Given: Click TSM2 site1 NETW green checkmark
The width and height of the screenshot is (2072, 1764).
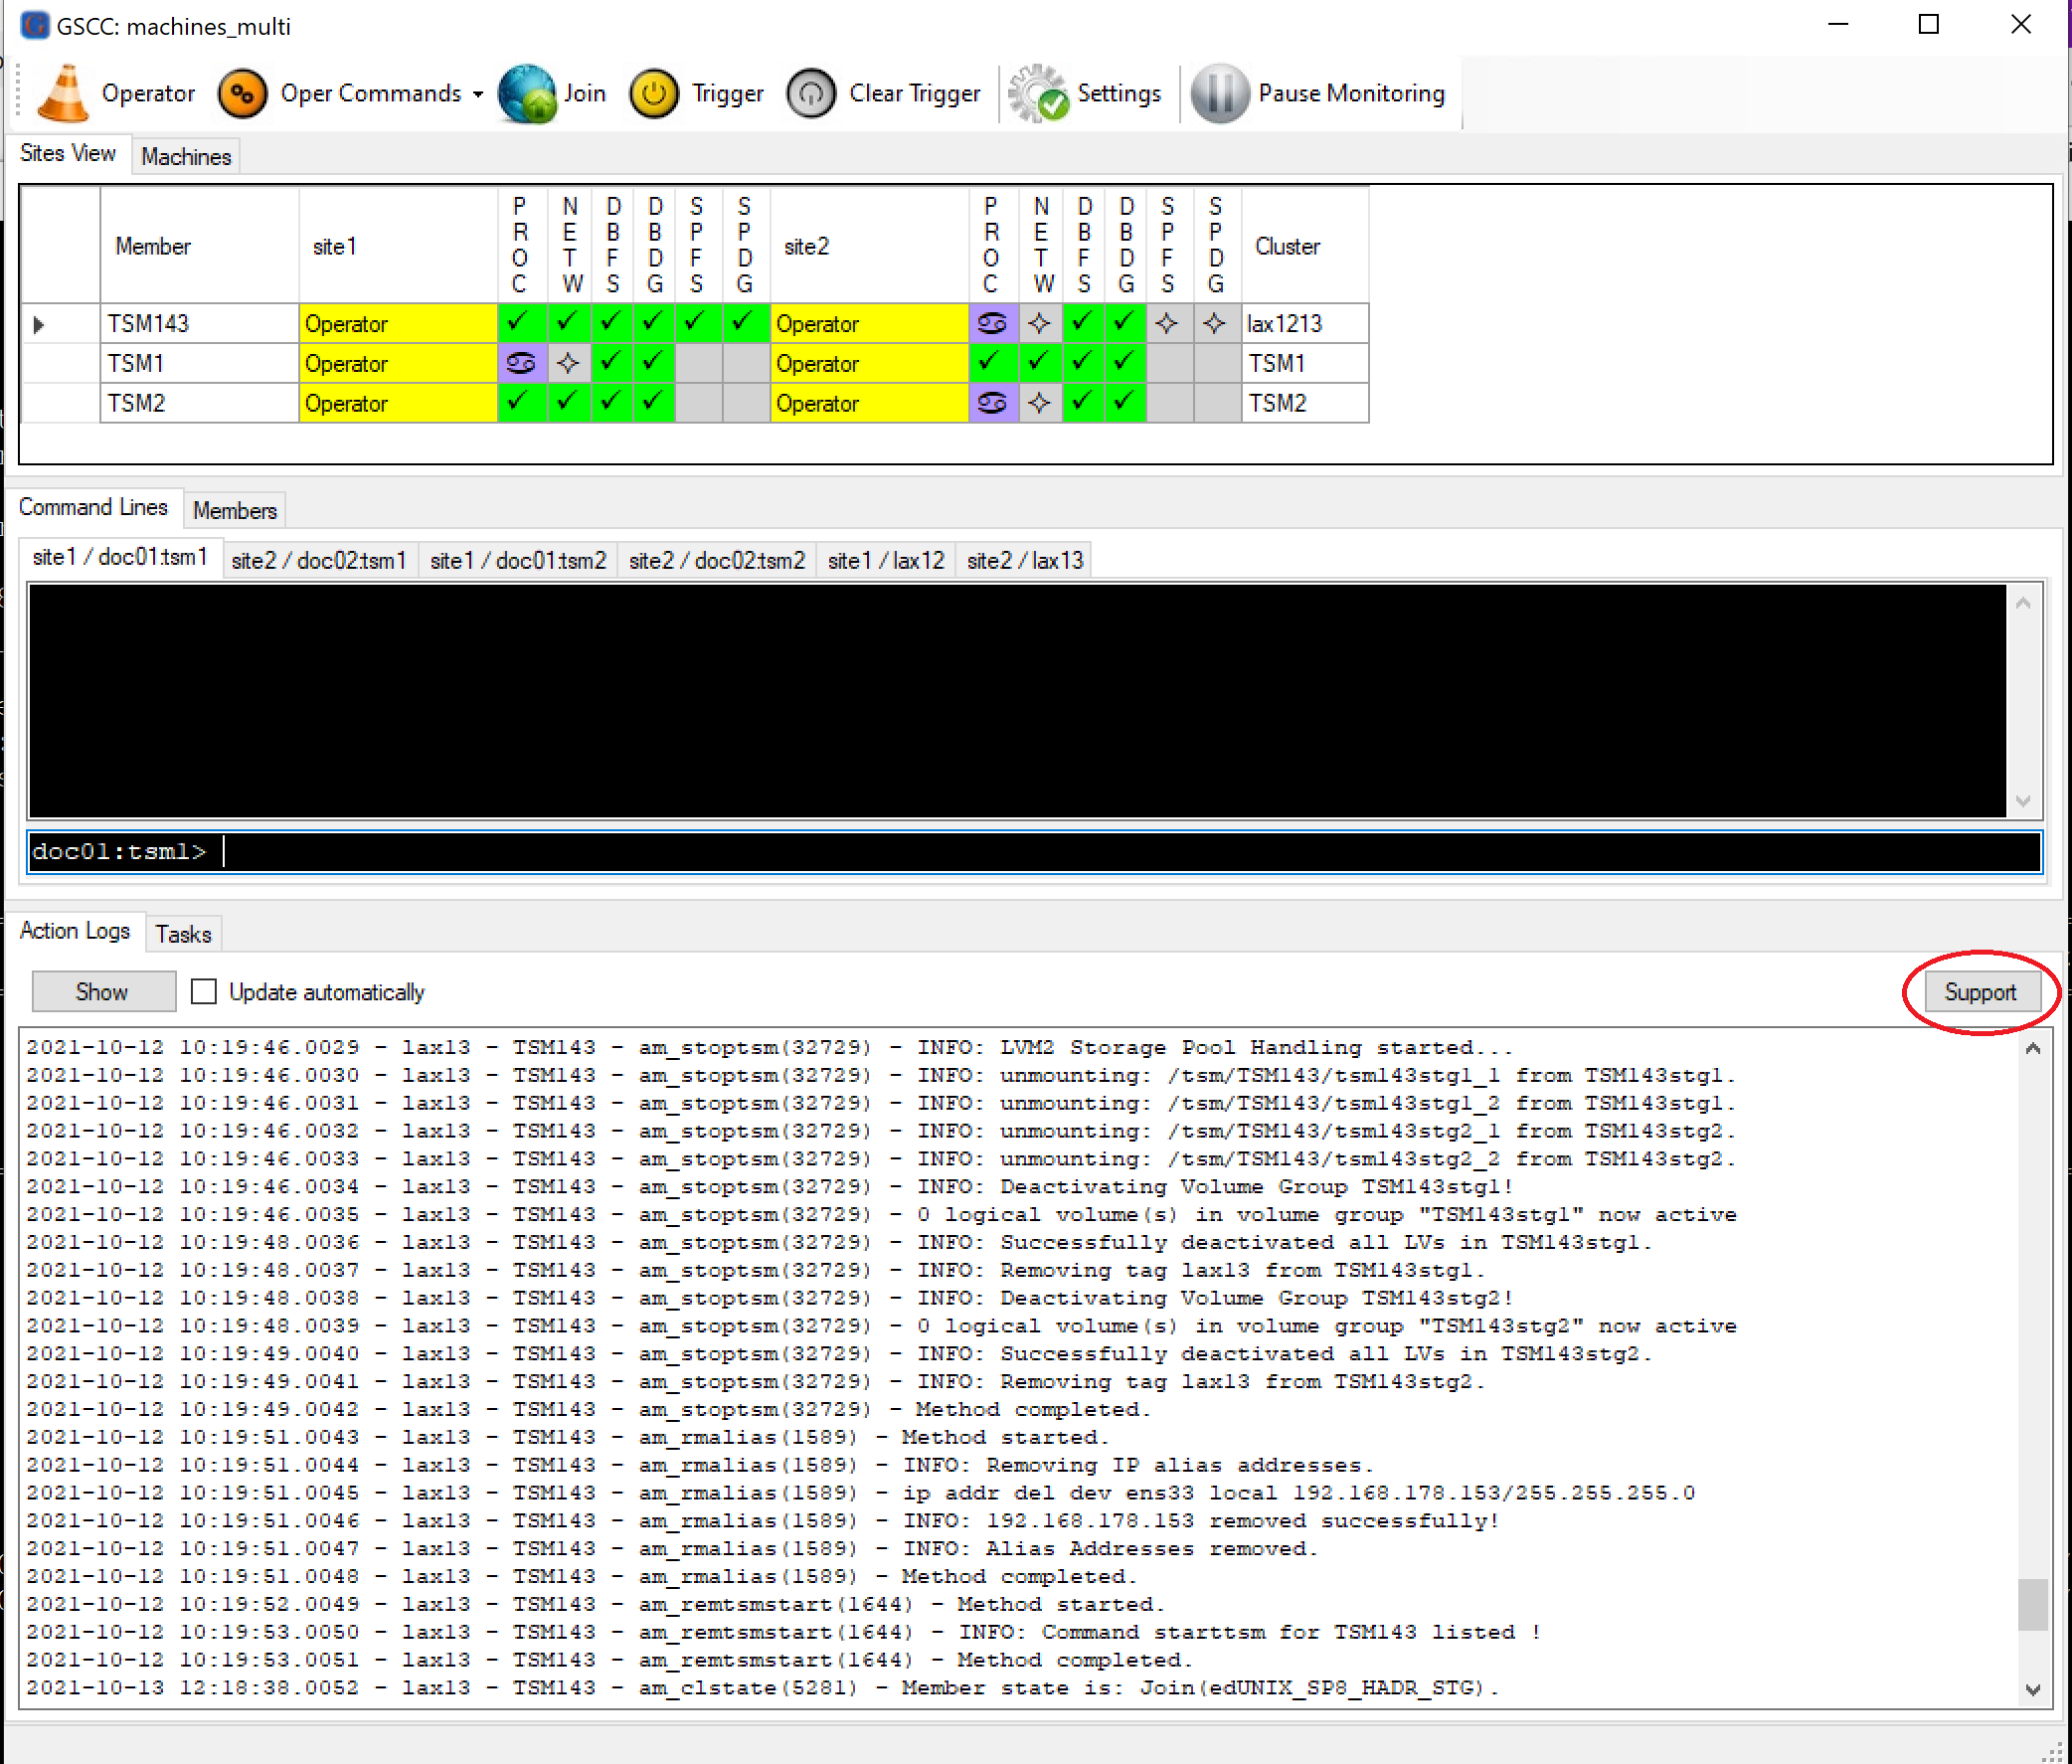Looking at the screenshot, I should coord(569,404).
